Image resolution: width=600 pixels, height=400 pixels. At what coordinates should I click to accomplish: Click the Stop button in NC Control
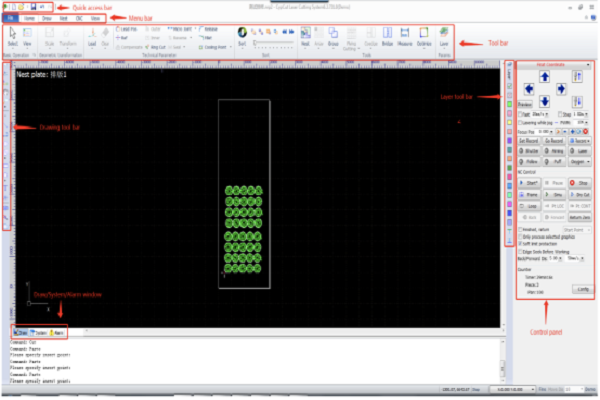pyautogui.click(x=579, y=183)
